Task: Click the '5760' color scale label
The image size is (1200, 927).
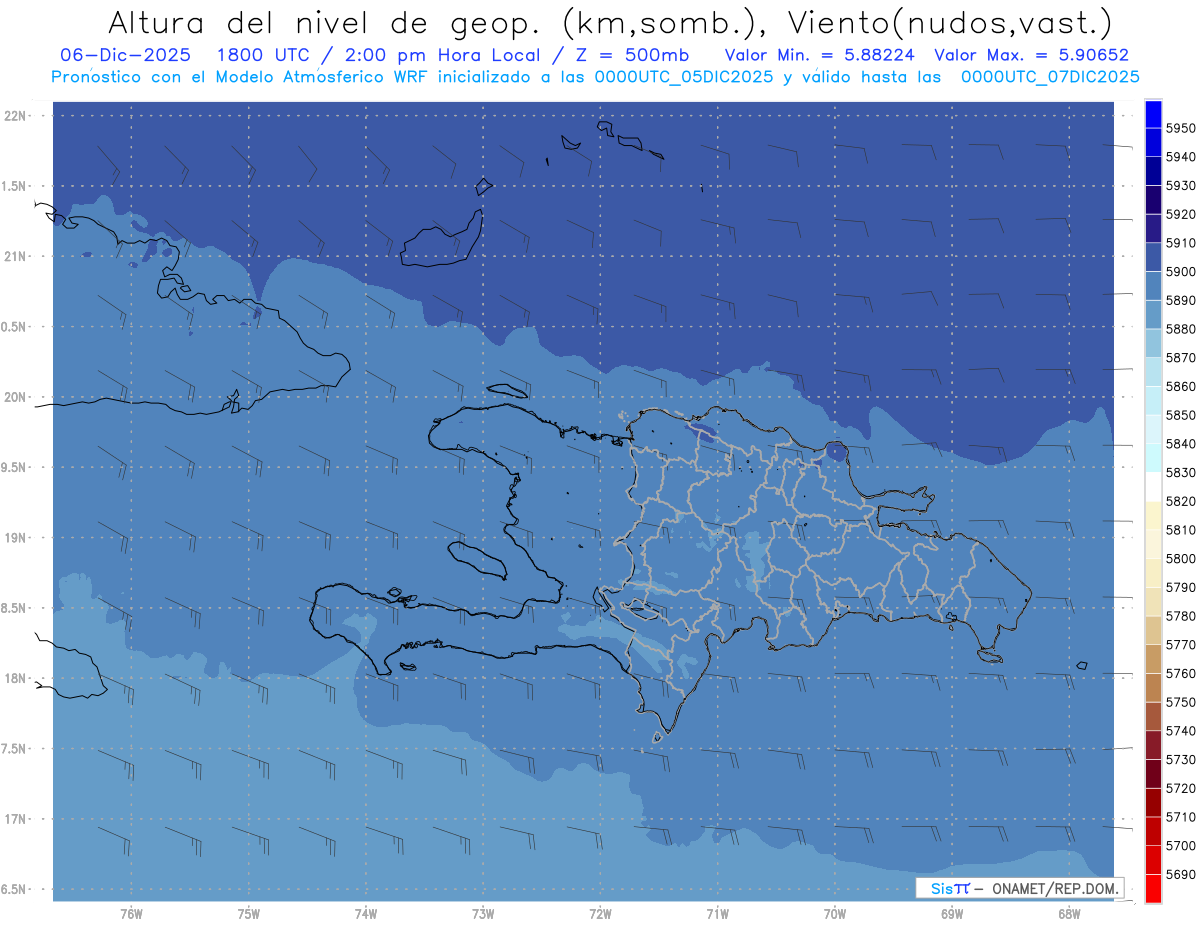Action: tap(1180, 673)
